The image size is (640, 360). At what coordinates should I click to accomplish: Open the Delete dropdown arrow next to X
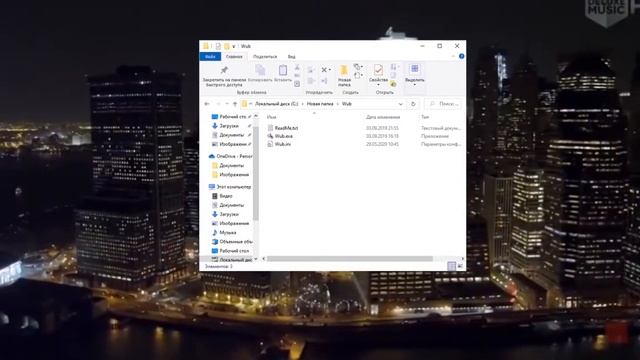tap(330, 70)
